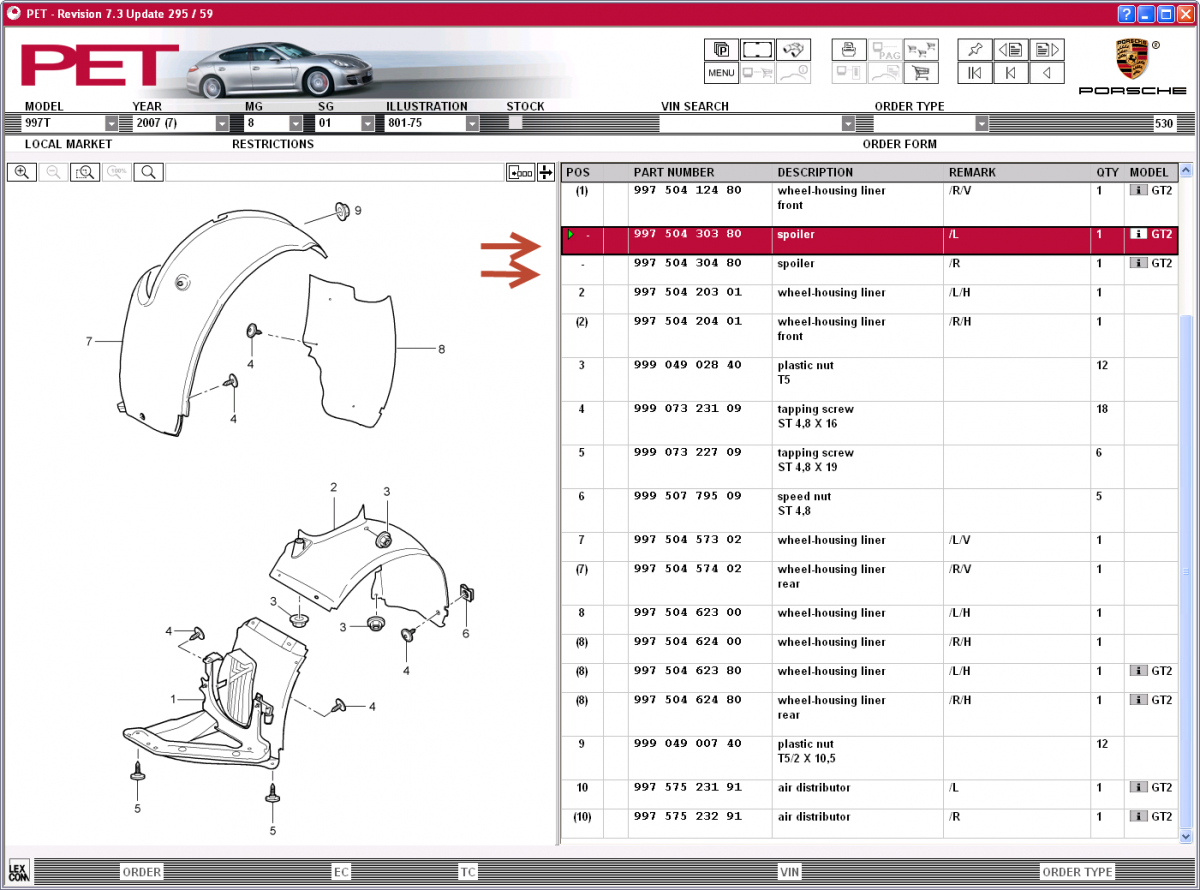Click the multiple shopping carts icon
Screen dimensions: 1200x890
point(920,49)
